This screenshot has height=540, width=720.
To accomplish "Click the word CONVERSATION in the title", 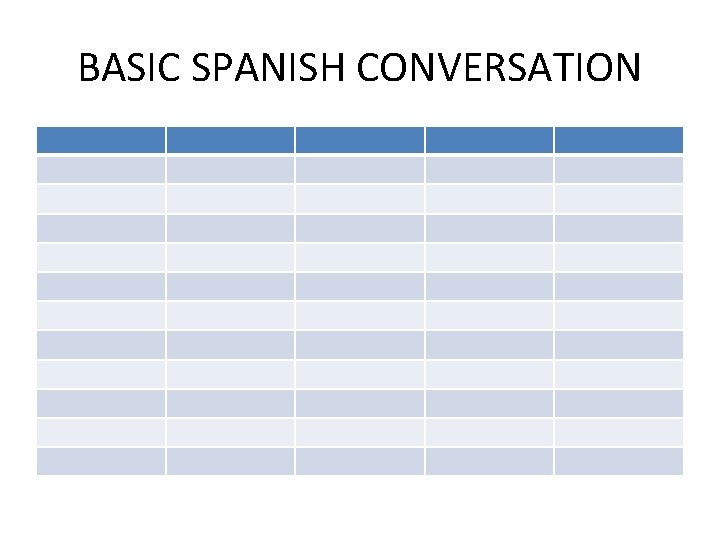I will pos(499,68).
